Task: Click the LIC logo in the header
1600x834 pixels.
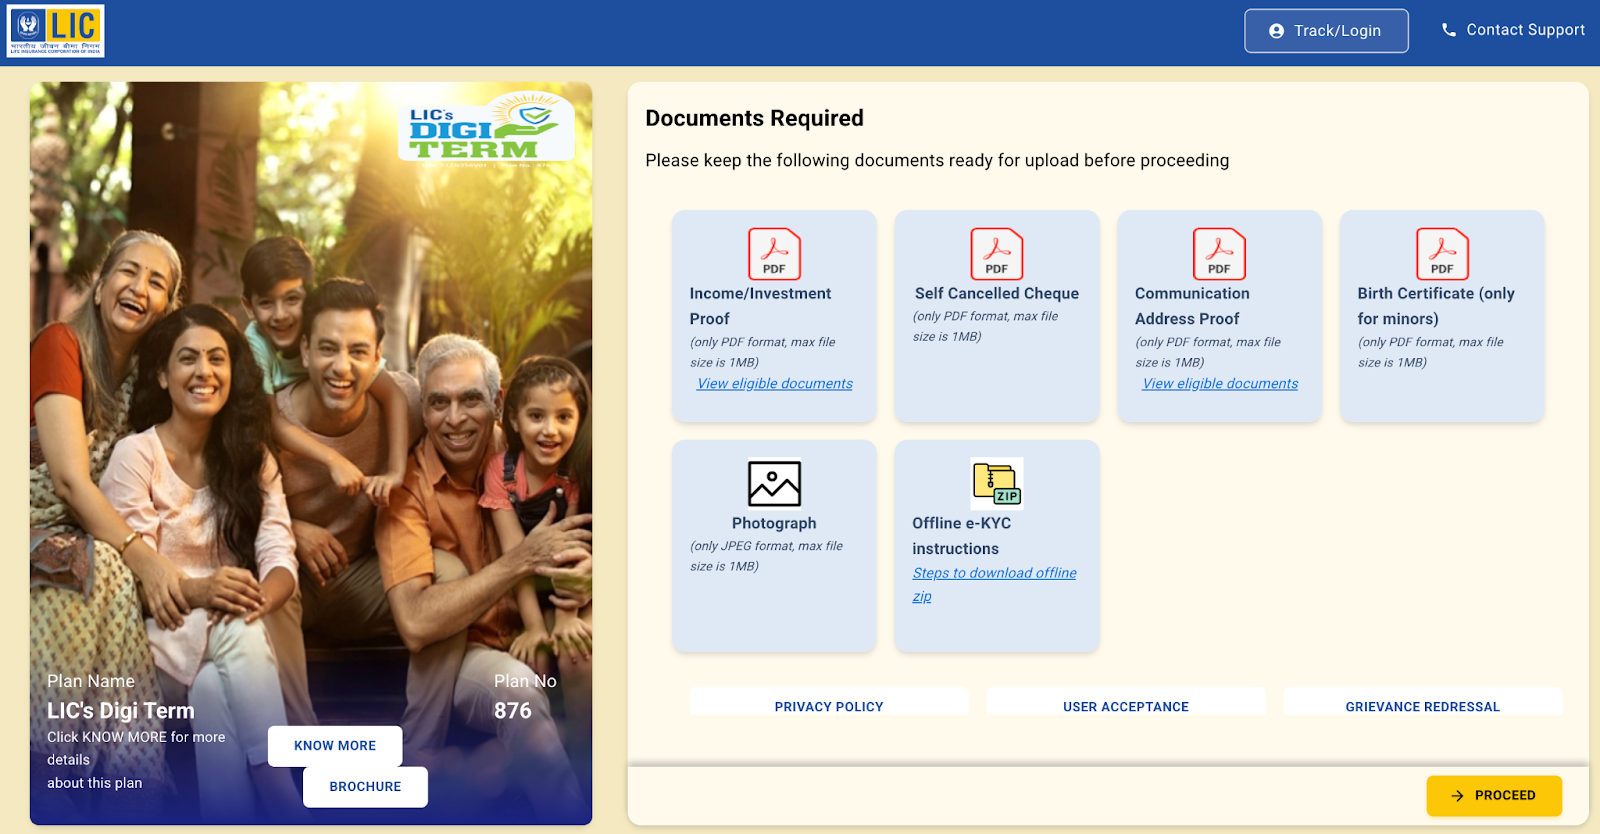Action: pos(55,31)
